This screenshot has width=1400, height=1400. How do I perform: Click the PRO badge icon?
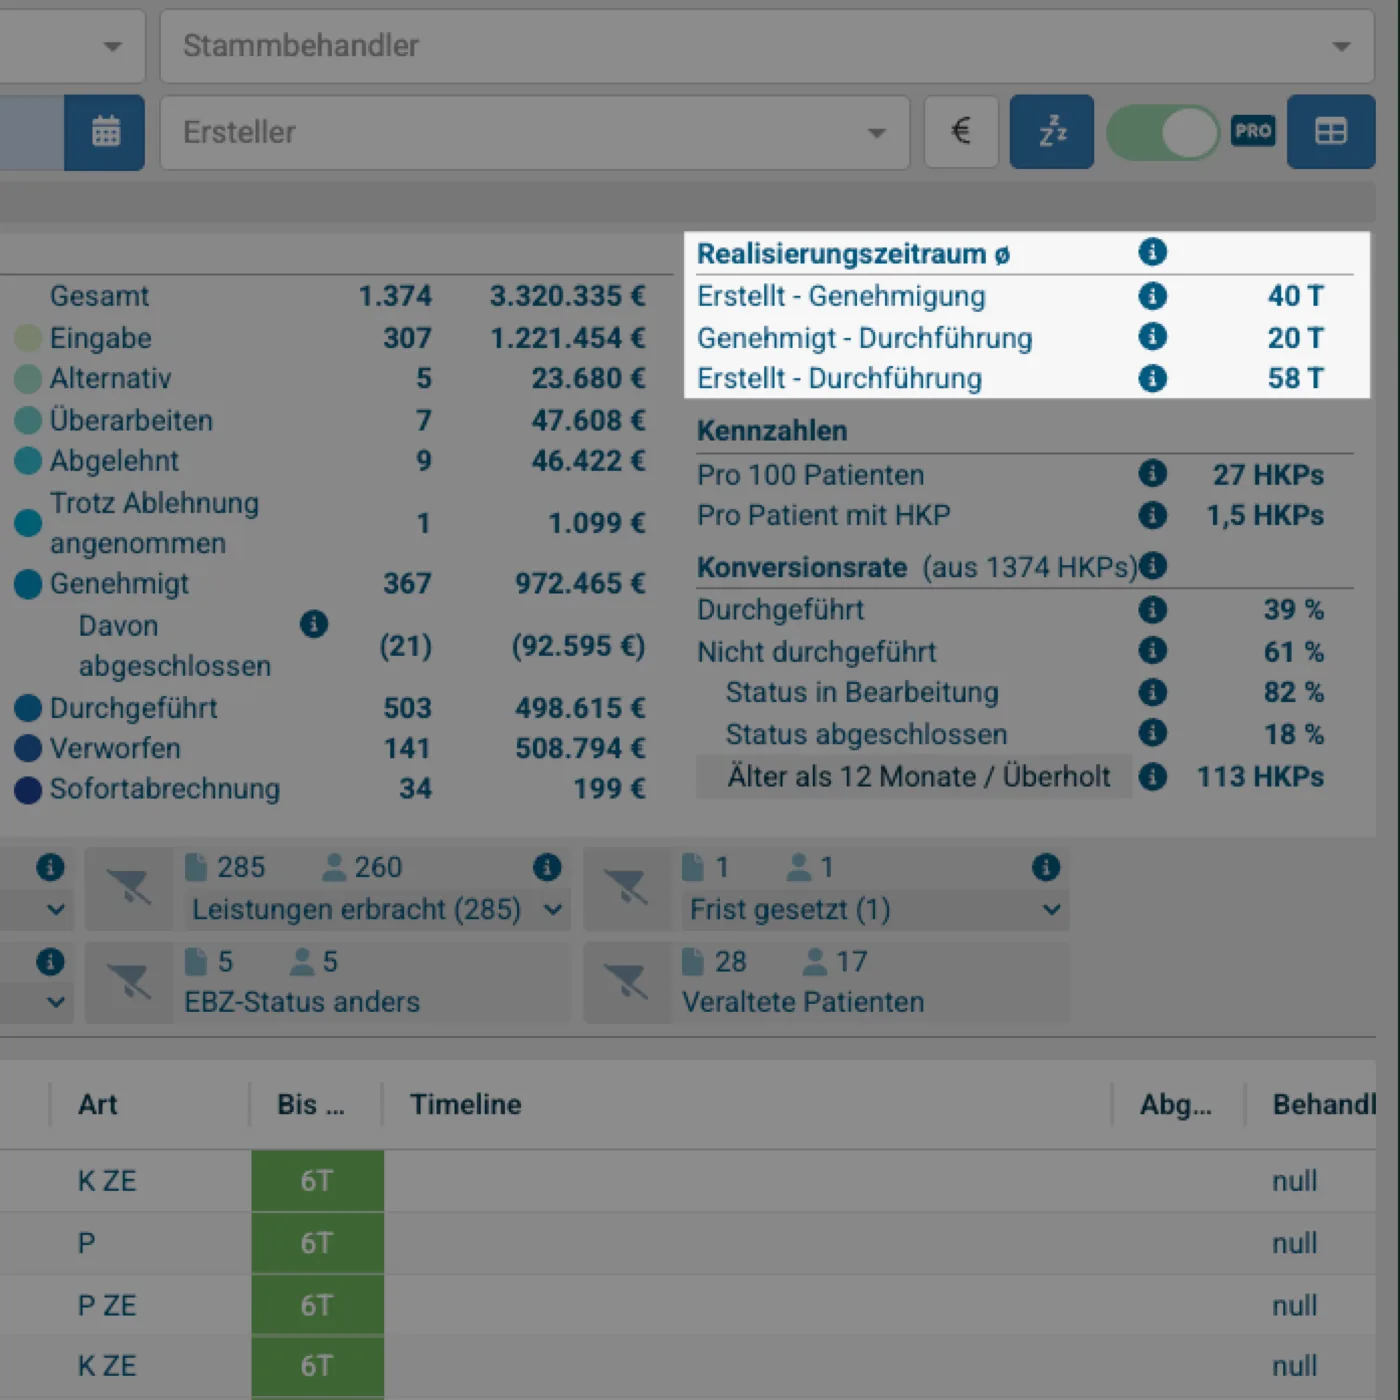point(1253,131)
